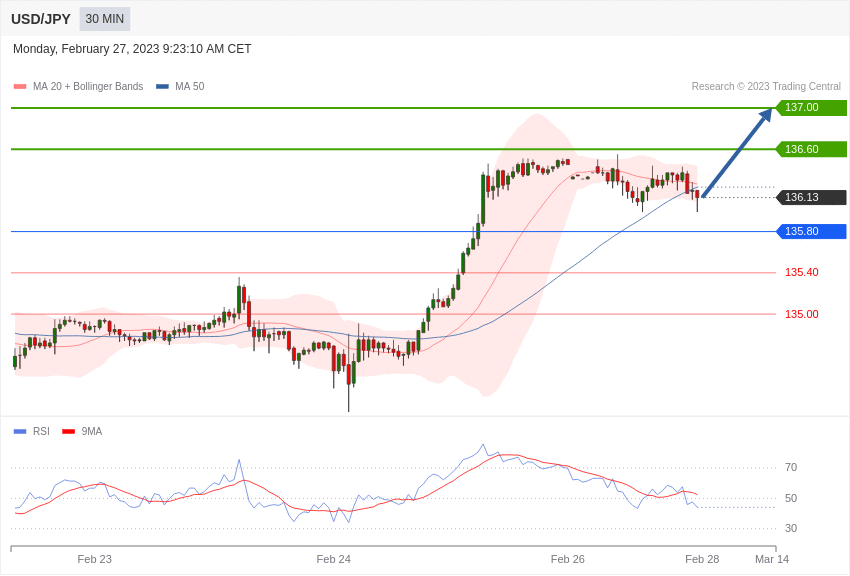Select the MA 50 legend label
The width and height of the screenshot is (850, 576).
tap(190, 86)
